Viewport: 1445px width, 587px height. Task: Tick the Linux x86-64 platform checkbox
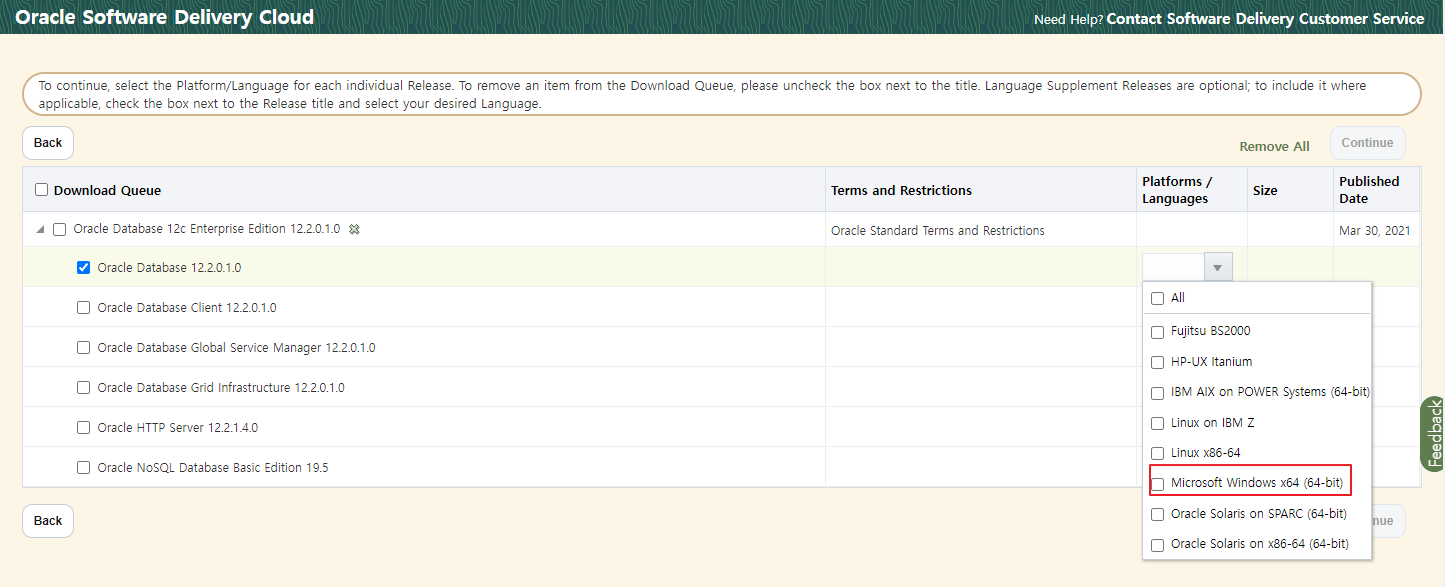click(x=1158, y=454)
